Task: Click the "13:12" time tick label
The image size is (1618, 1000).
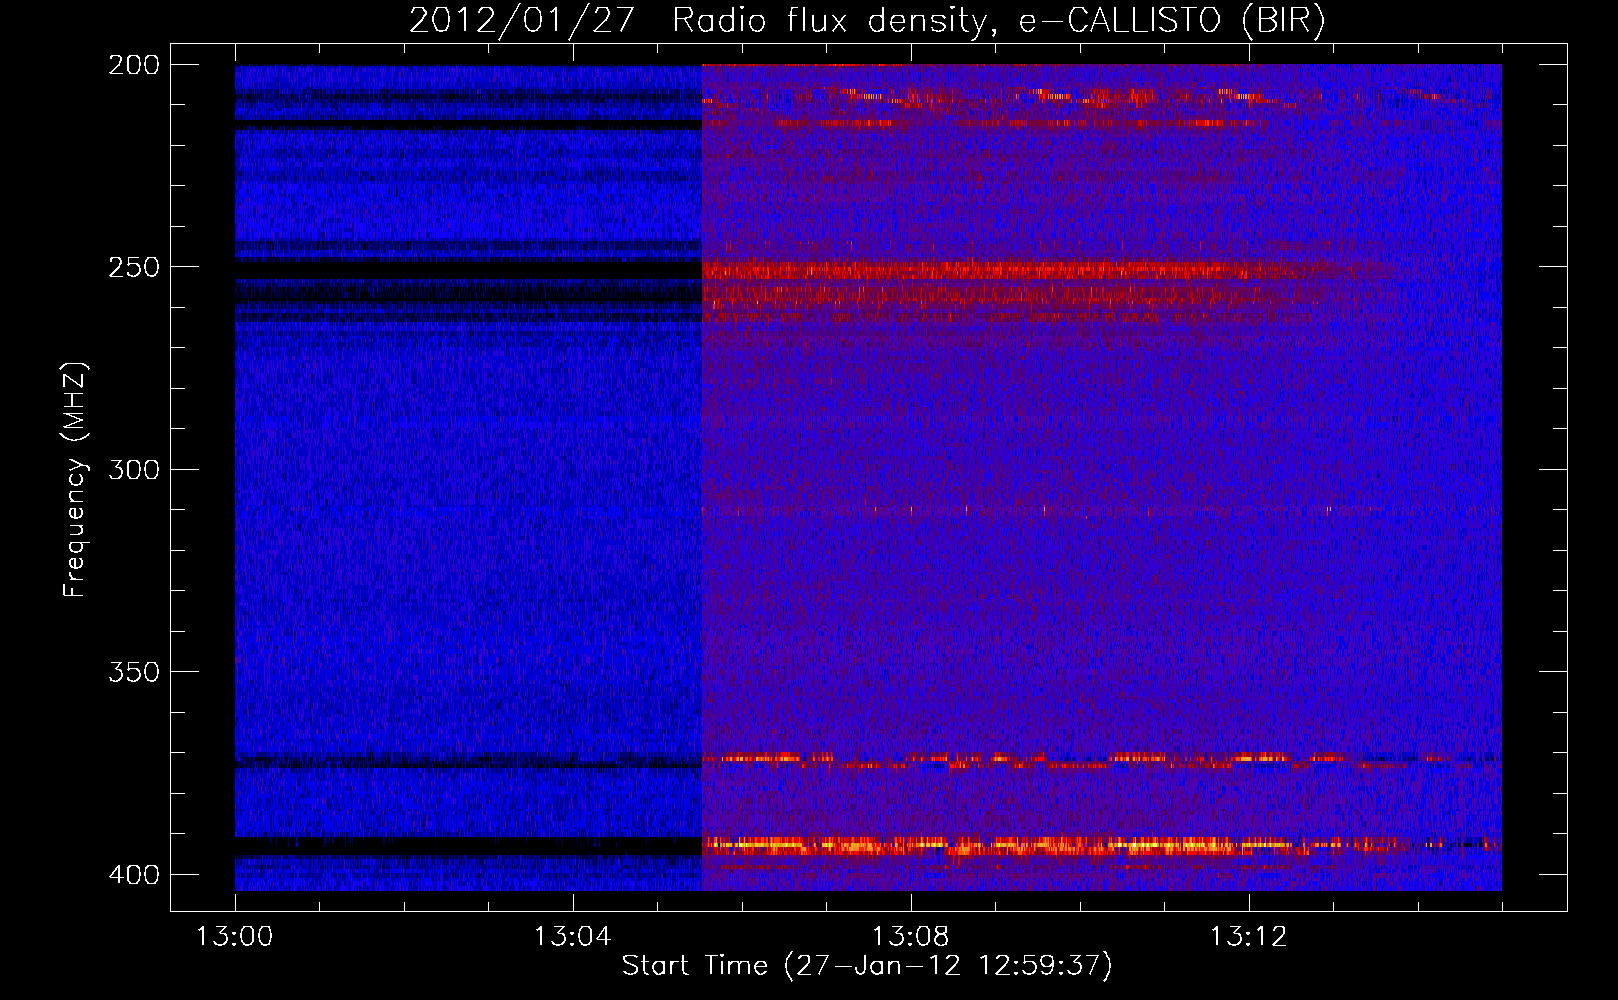Action: 1249,937
